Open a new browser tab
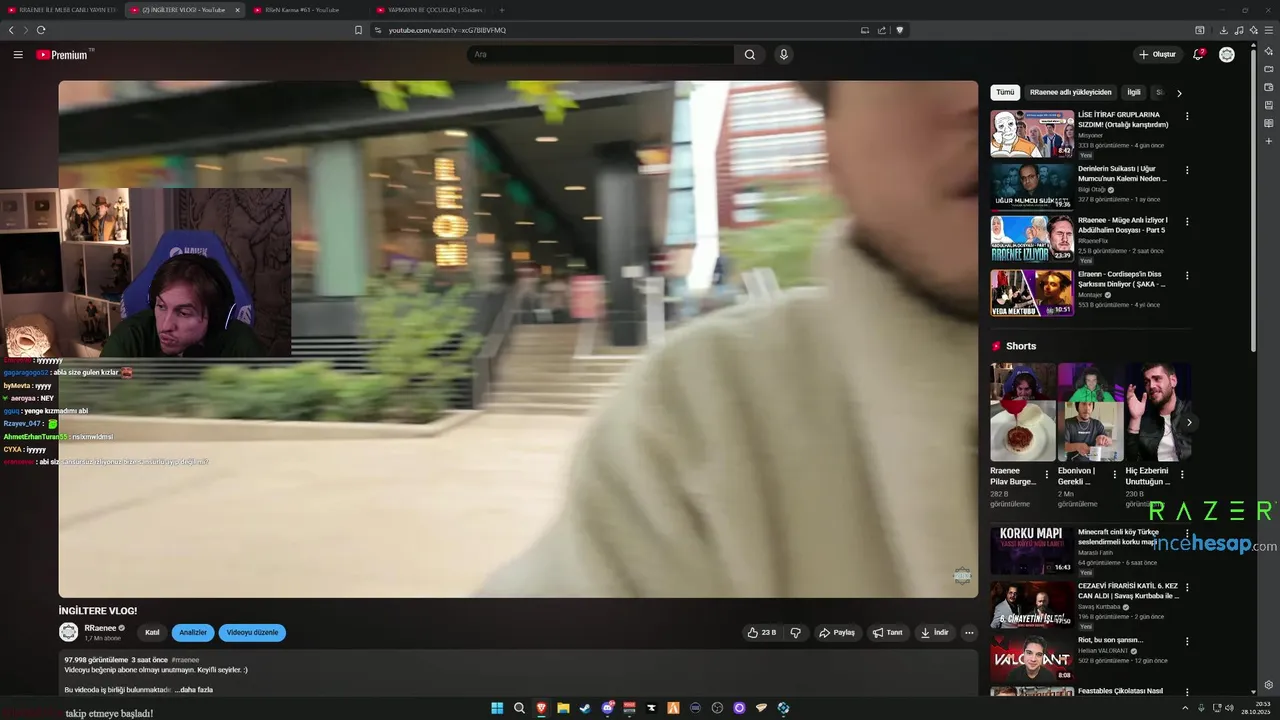Image resolution: width=1280 pixels, height=720 pixels. (x=502, y=10)
